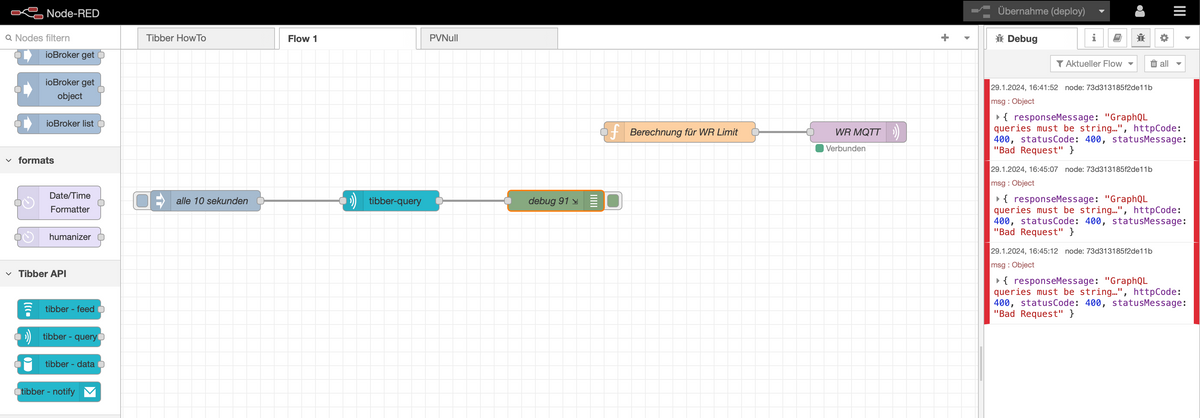Click the output port of tibber-query node

tap(440, 201)
